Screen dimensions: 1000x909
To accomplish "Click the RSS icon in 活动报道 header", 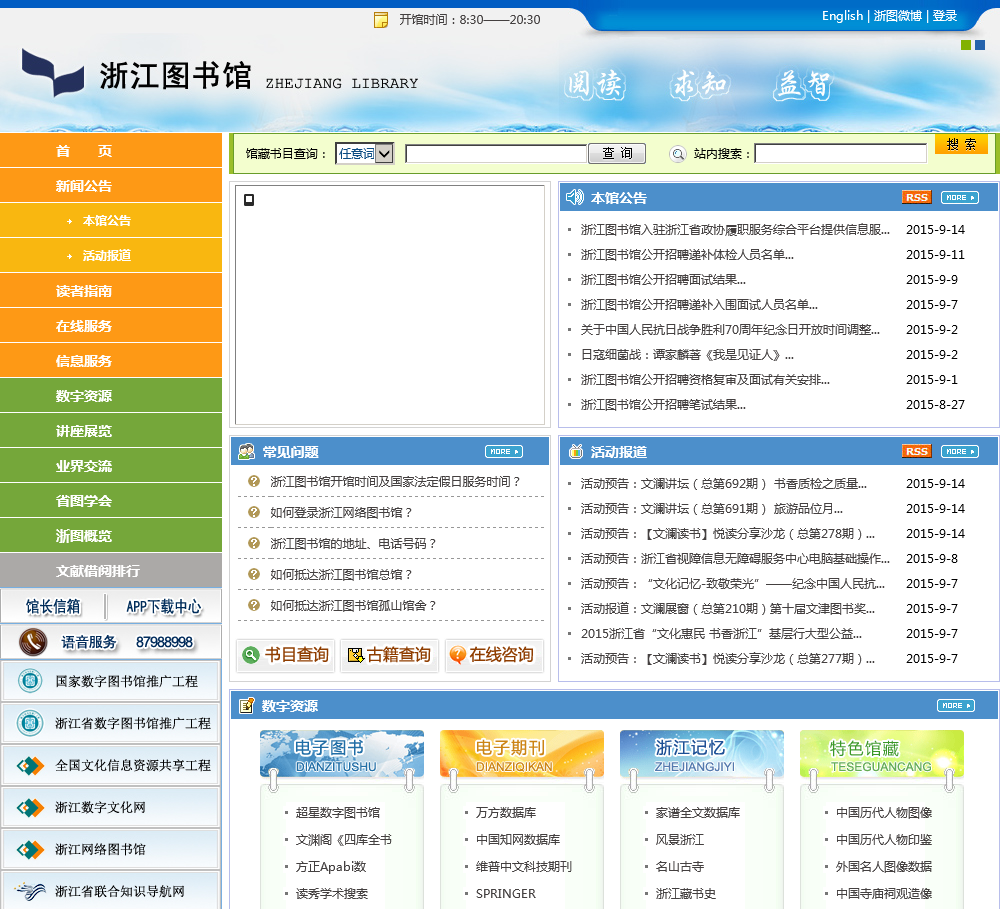I will click(916, 451).
